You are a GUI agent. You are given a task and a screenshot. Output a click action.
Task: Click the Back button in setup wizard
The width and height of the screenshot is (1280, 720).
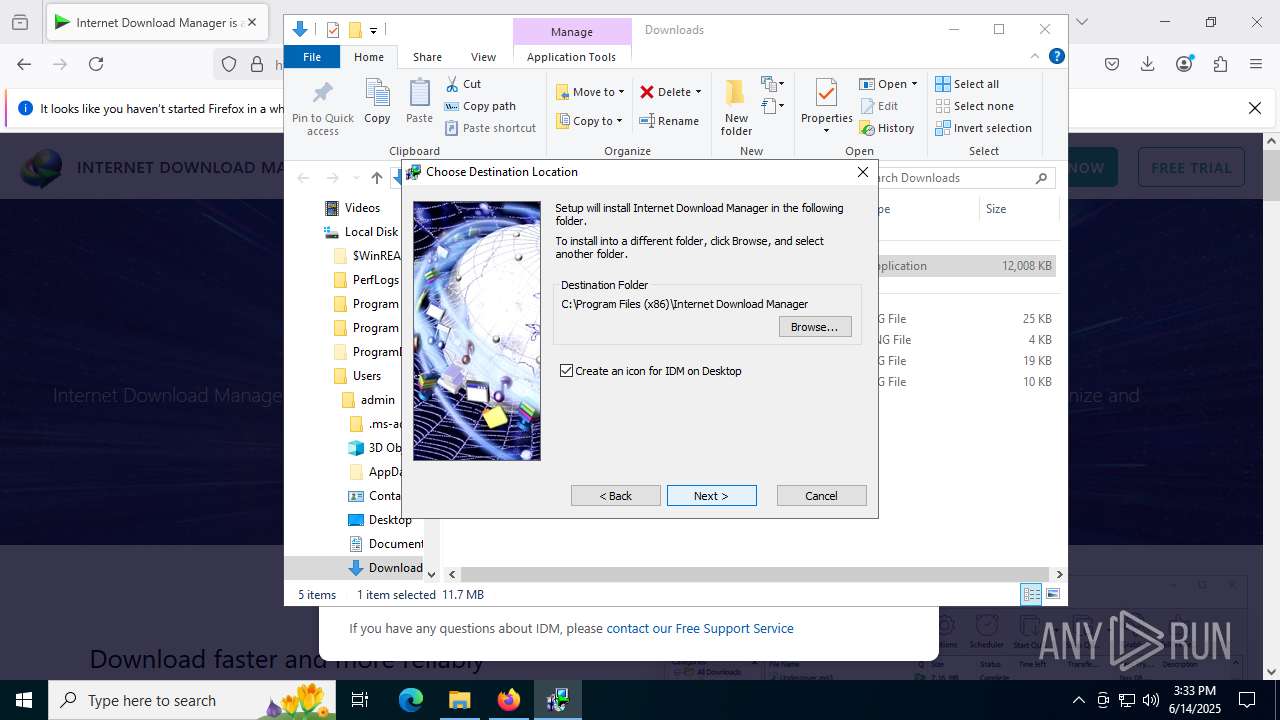pos(615,496)
